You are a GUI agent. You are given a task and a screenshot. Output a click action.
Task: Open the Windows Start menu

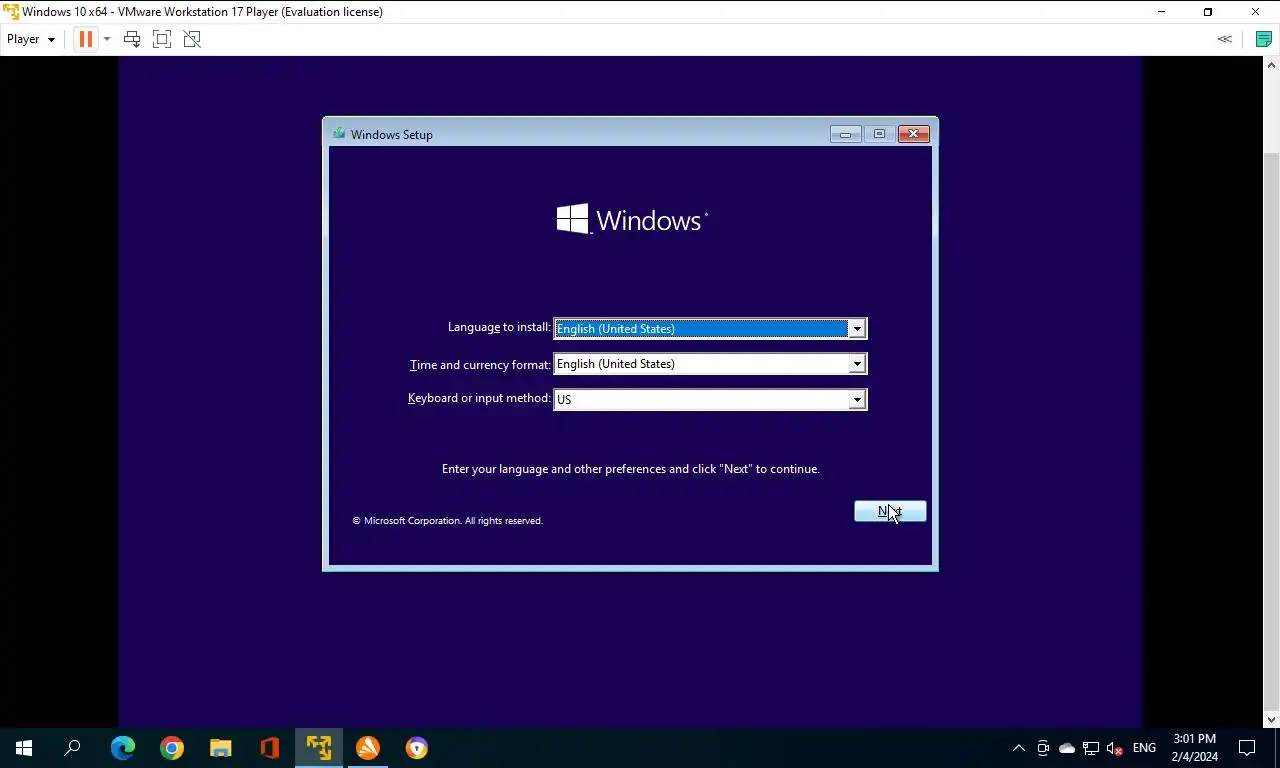[x=24, y=748]
